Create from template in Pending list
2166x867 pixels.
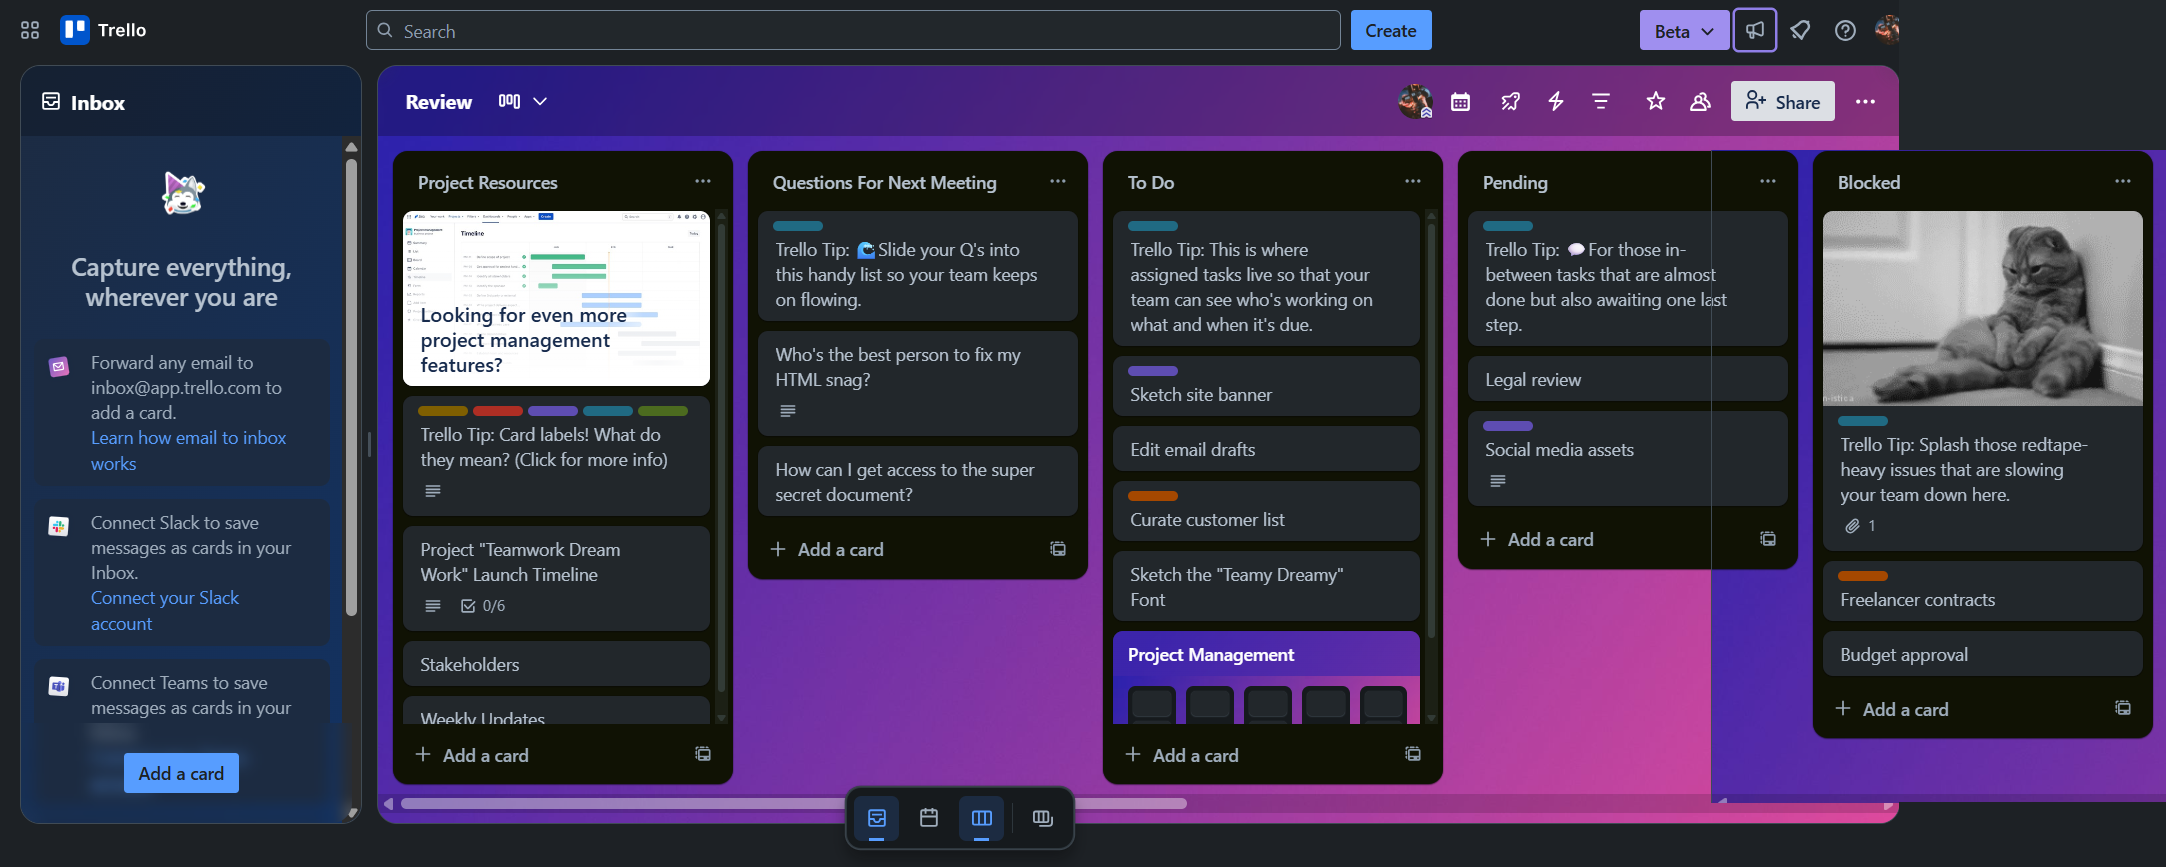[1768, 539]
